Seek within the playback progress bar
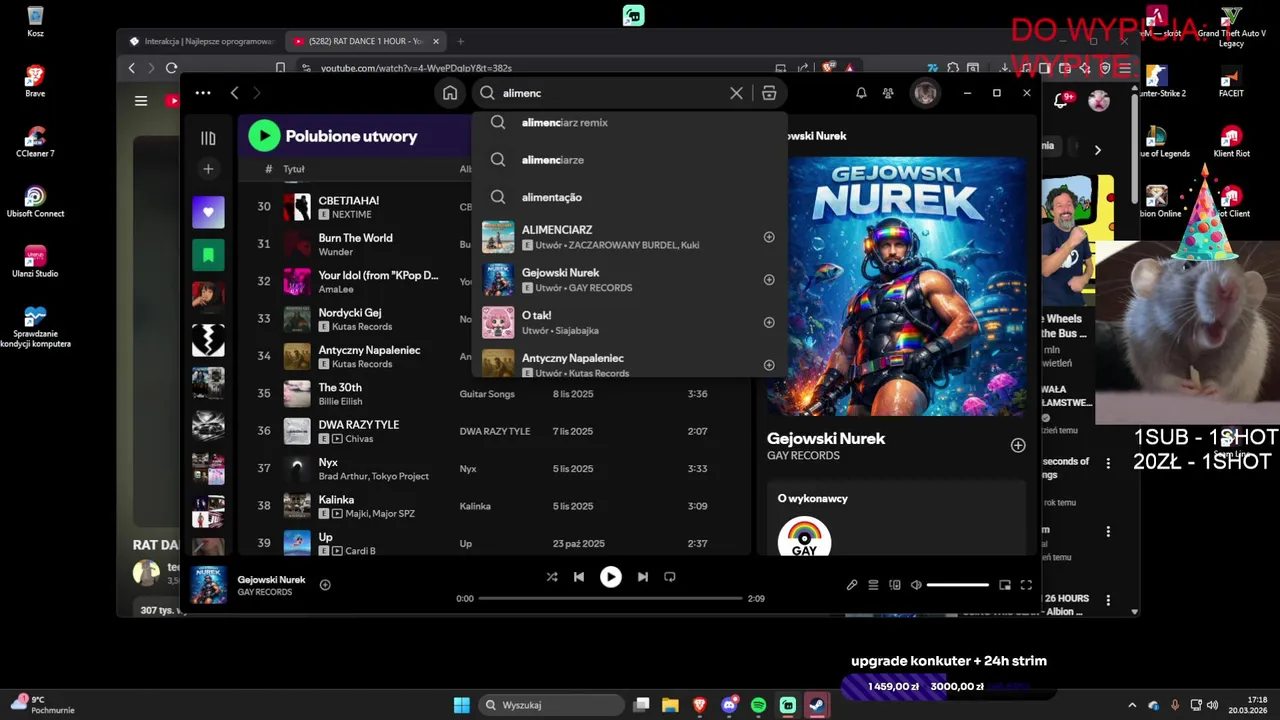 pos(610,598)
